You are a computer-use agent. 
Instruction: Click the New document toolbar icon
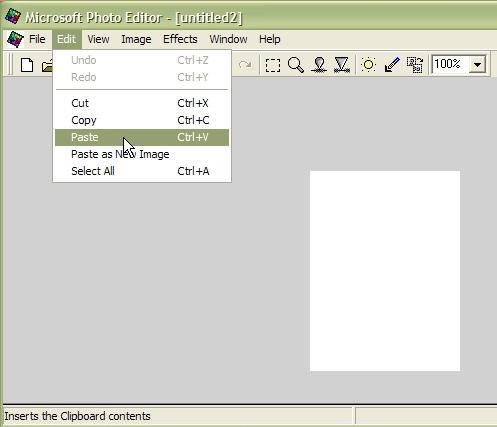click(27, 65)
